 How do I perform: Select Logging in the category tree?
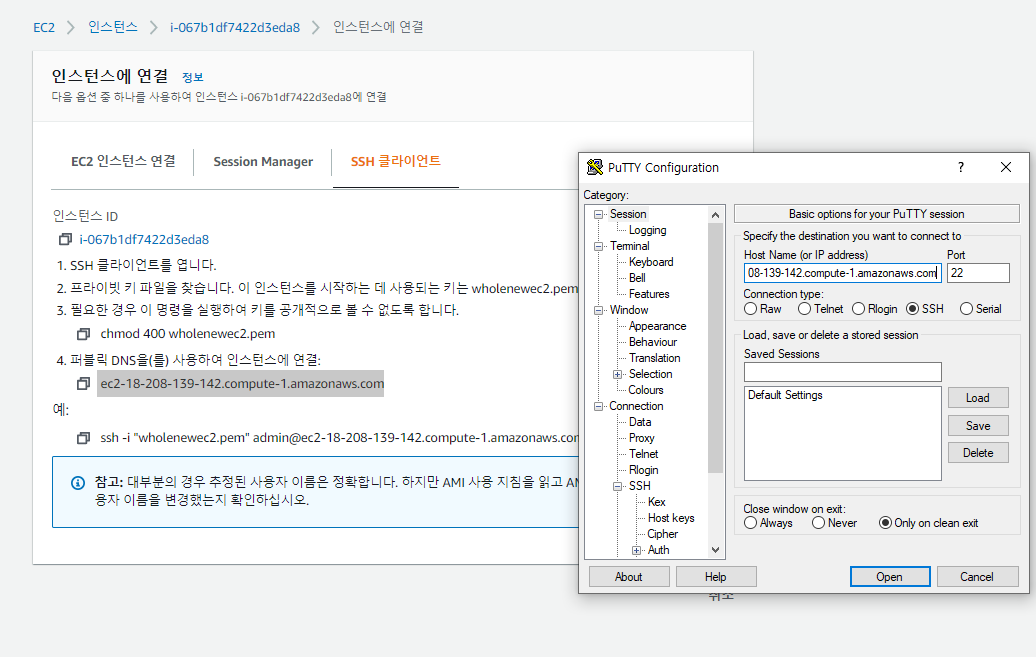click(648, 230)
